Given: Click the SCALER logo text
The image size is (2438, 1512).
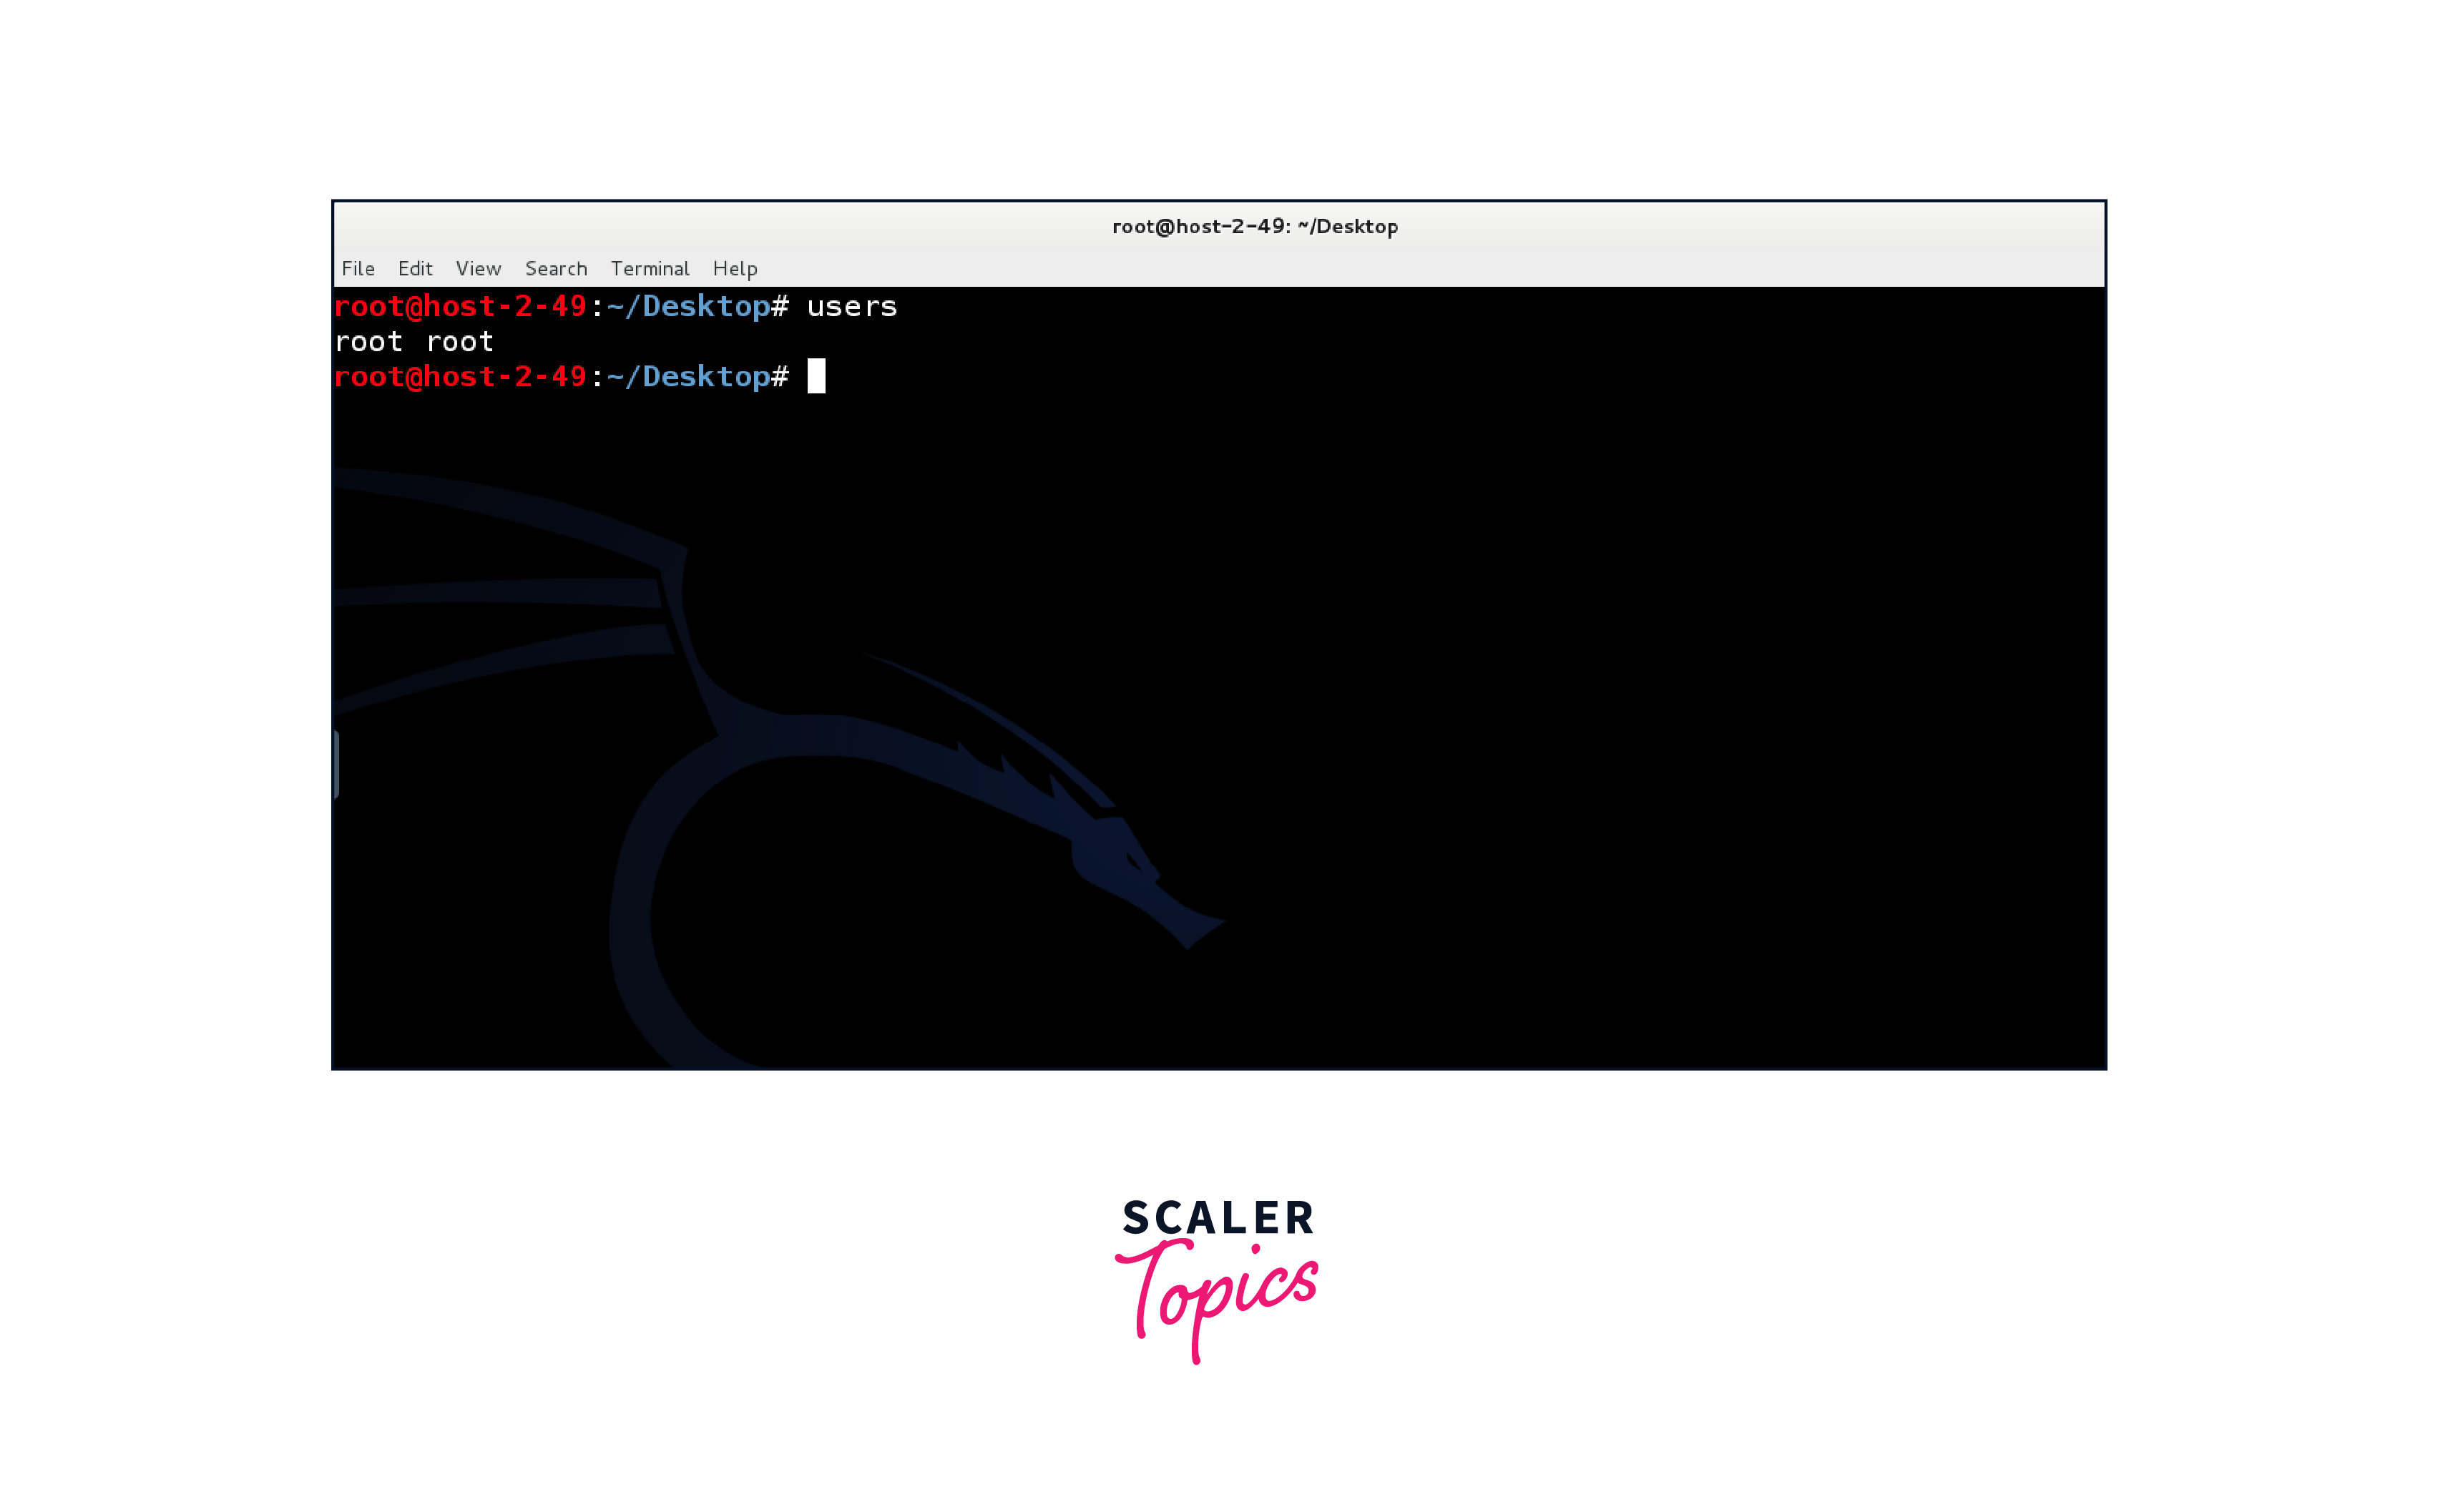Looking at the screenshot, I should click(1218, 1219).
